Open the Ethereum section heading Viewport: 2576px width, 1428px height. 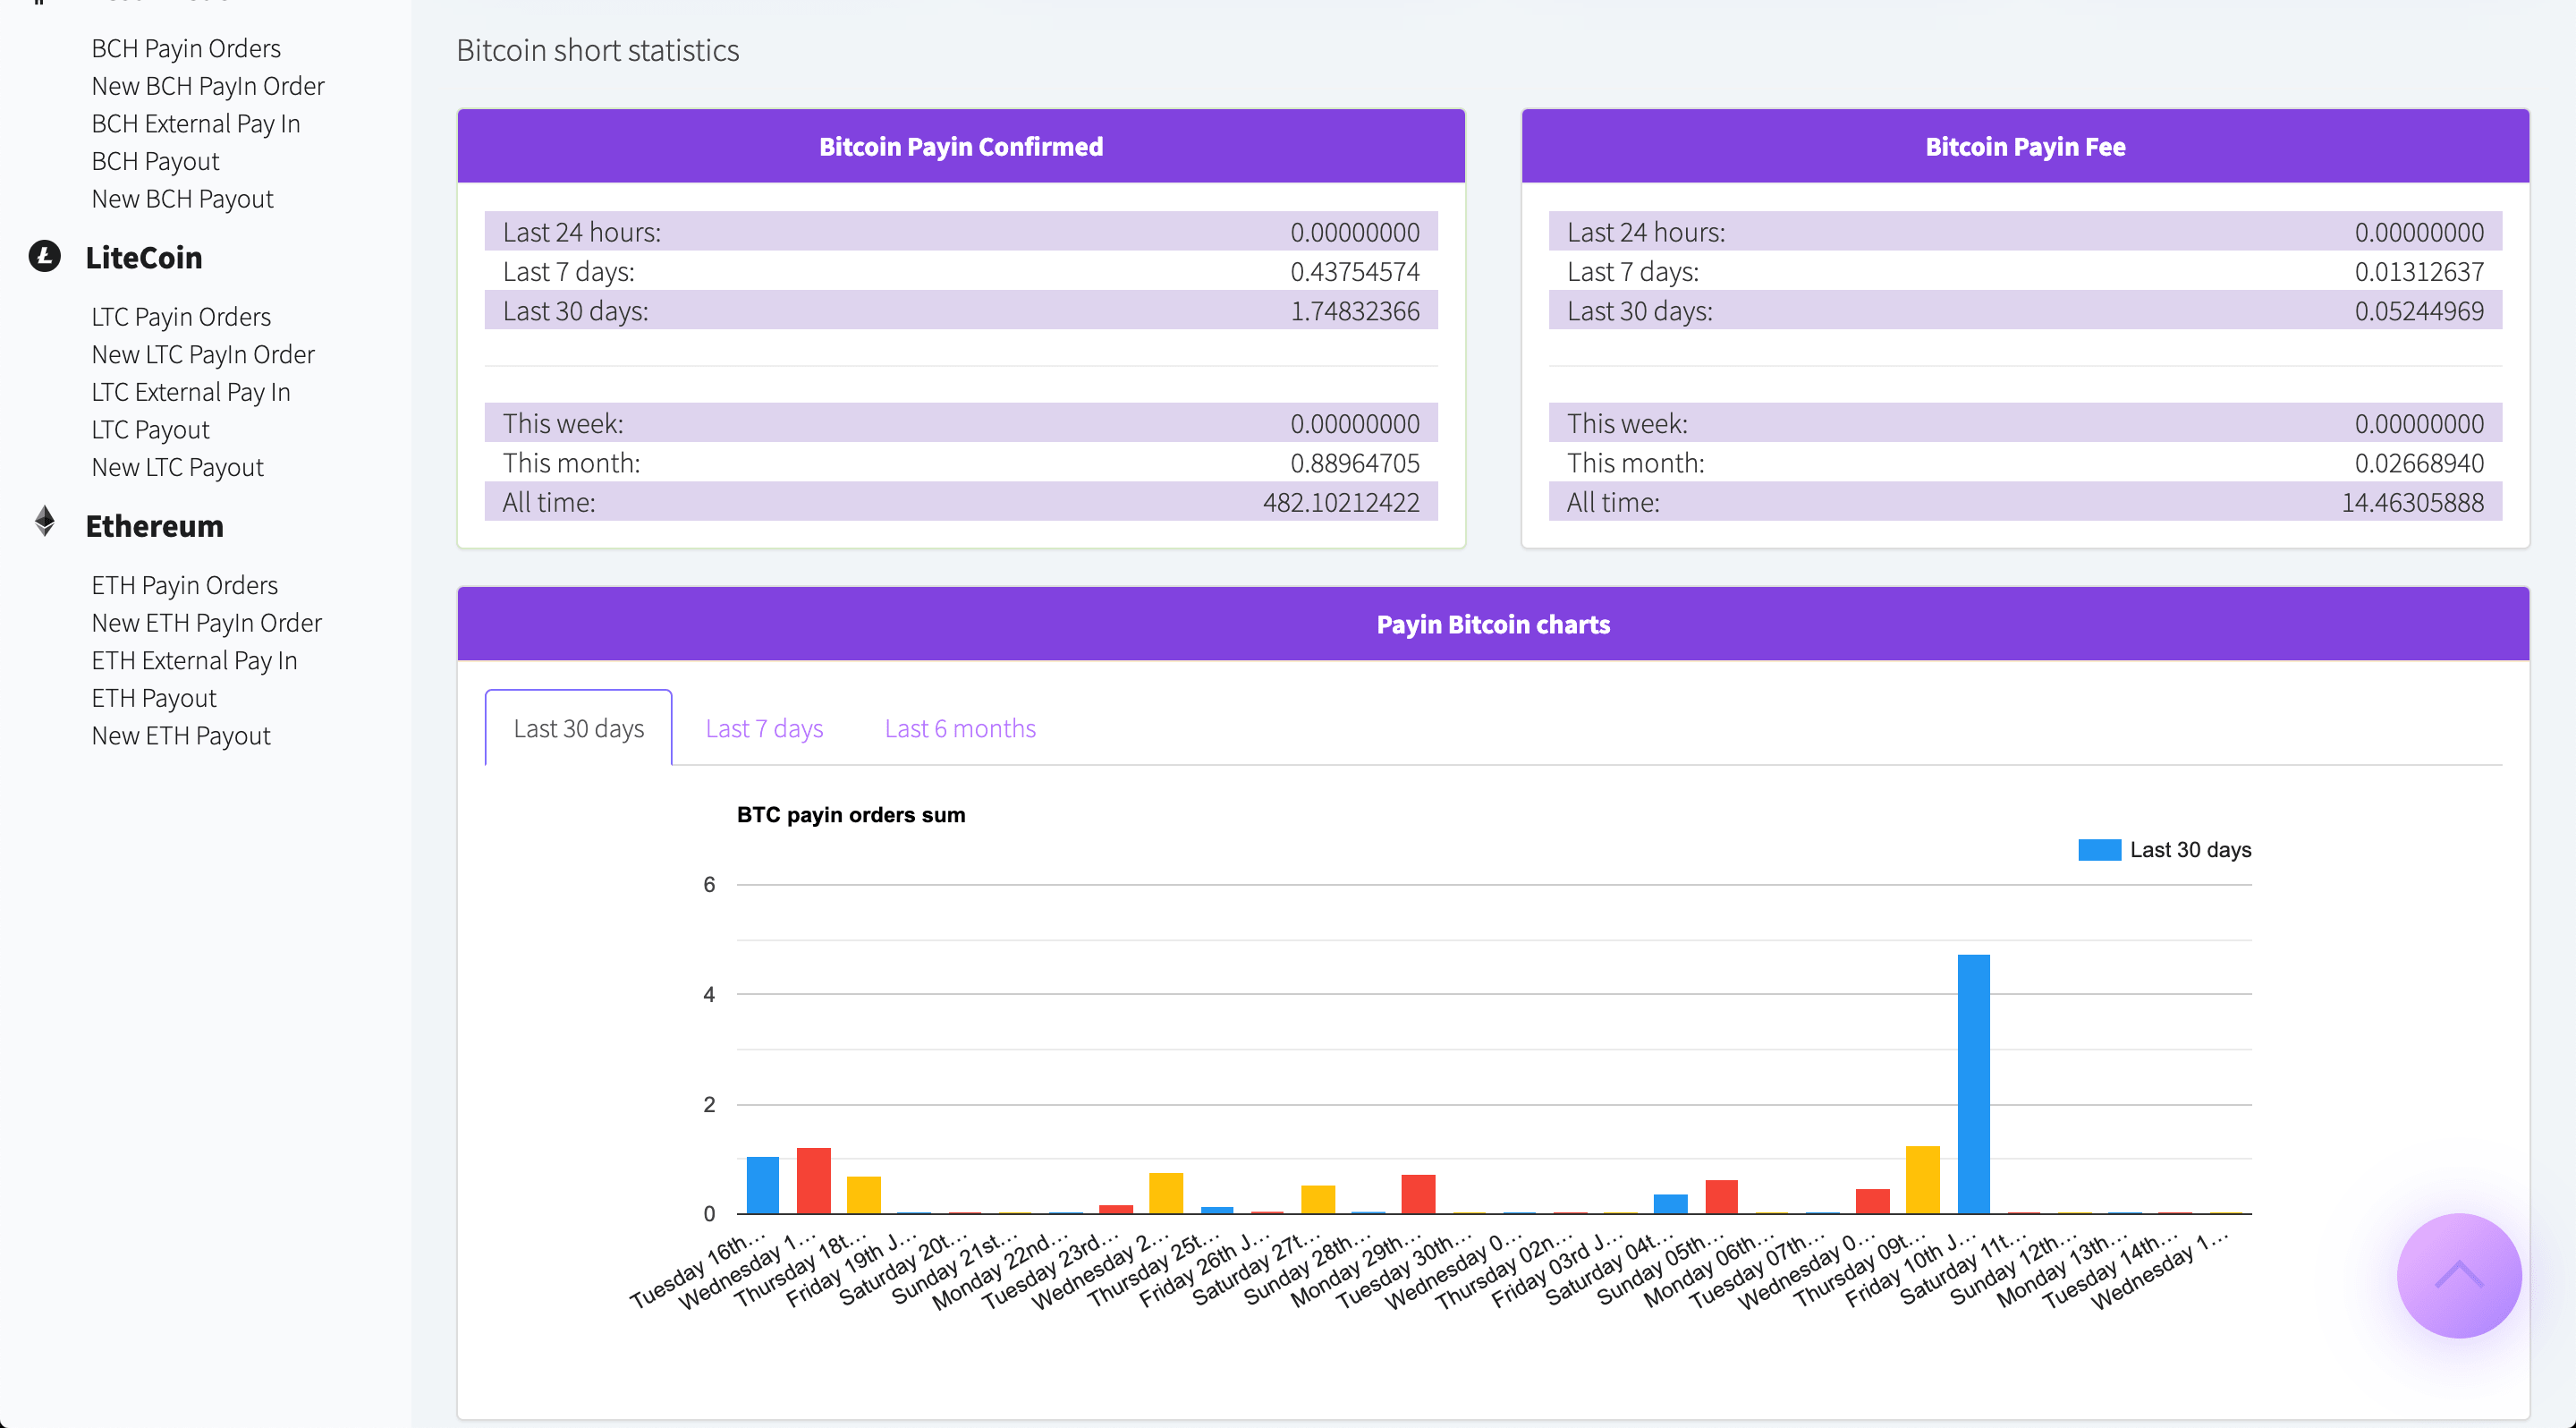(x=154, y=525)
